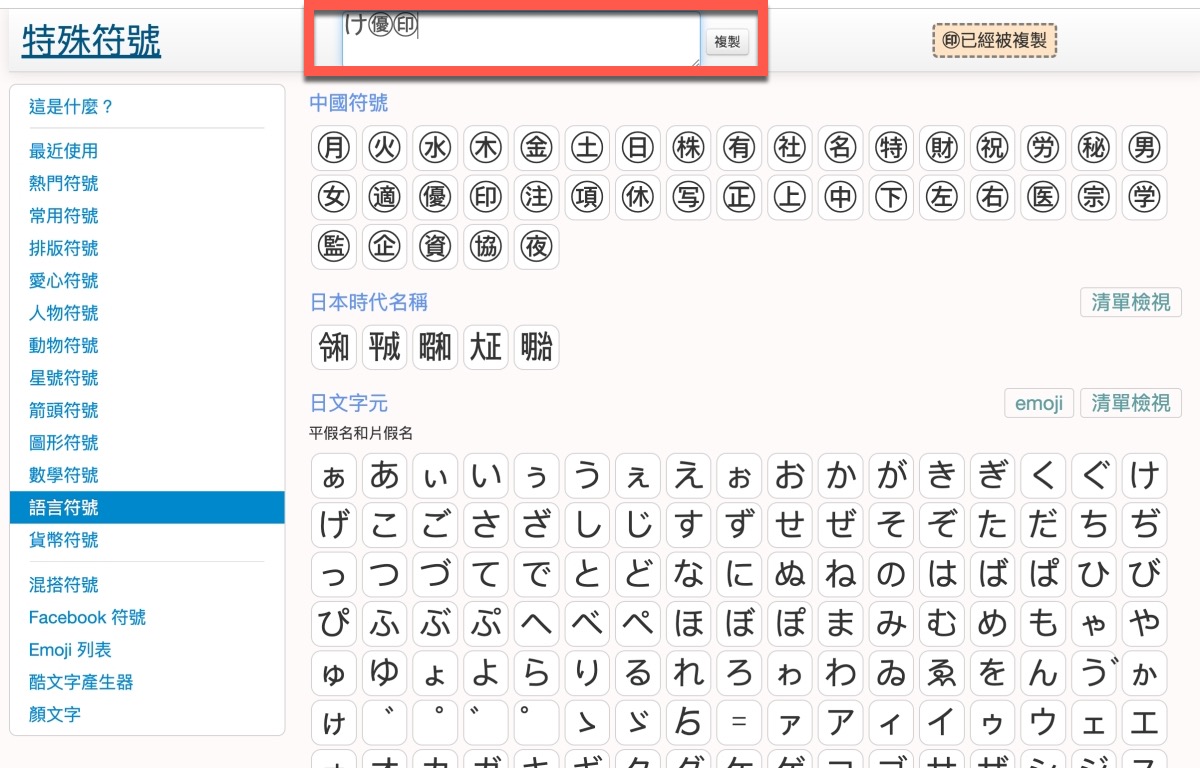The height and width of the screenshot is (768, 1200).
Task: Toggle the emoji view for 日文字元
Action: point(1039,403)
